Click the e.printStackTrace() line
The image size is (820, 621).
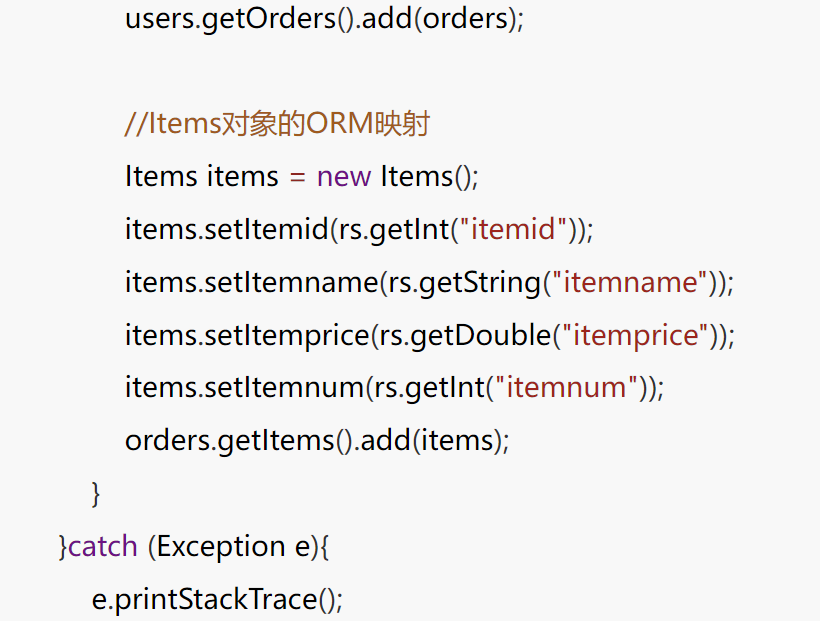217,600
